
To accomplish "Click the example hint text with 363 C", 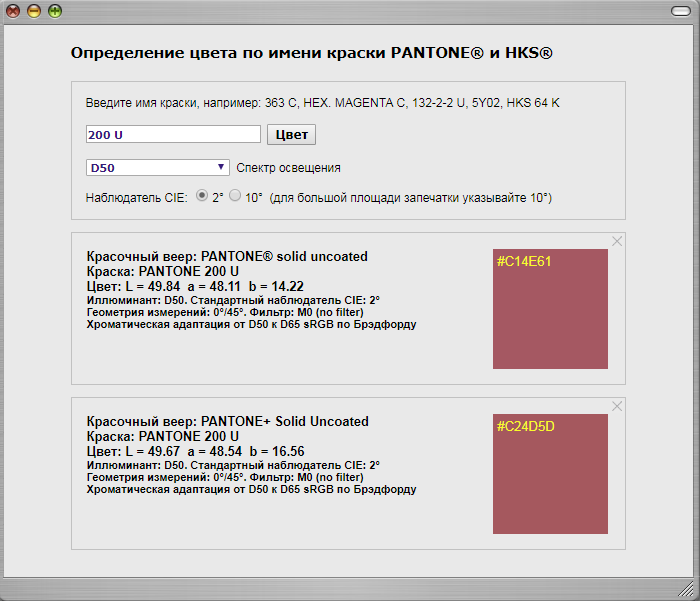I will click(322, 103).
